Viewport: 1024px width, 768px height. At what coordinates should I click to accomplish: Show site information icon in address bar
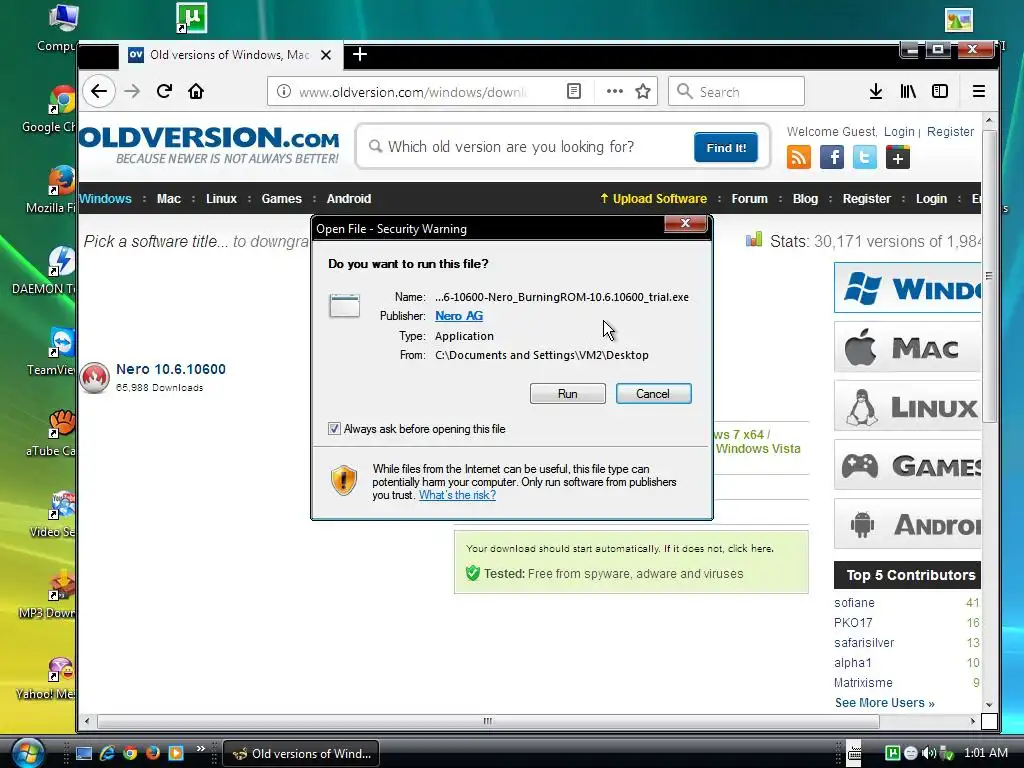click(x=283, y=91)
